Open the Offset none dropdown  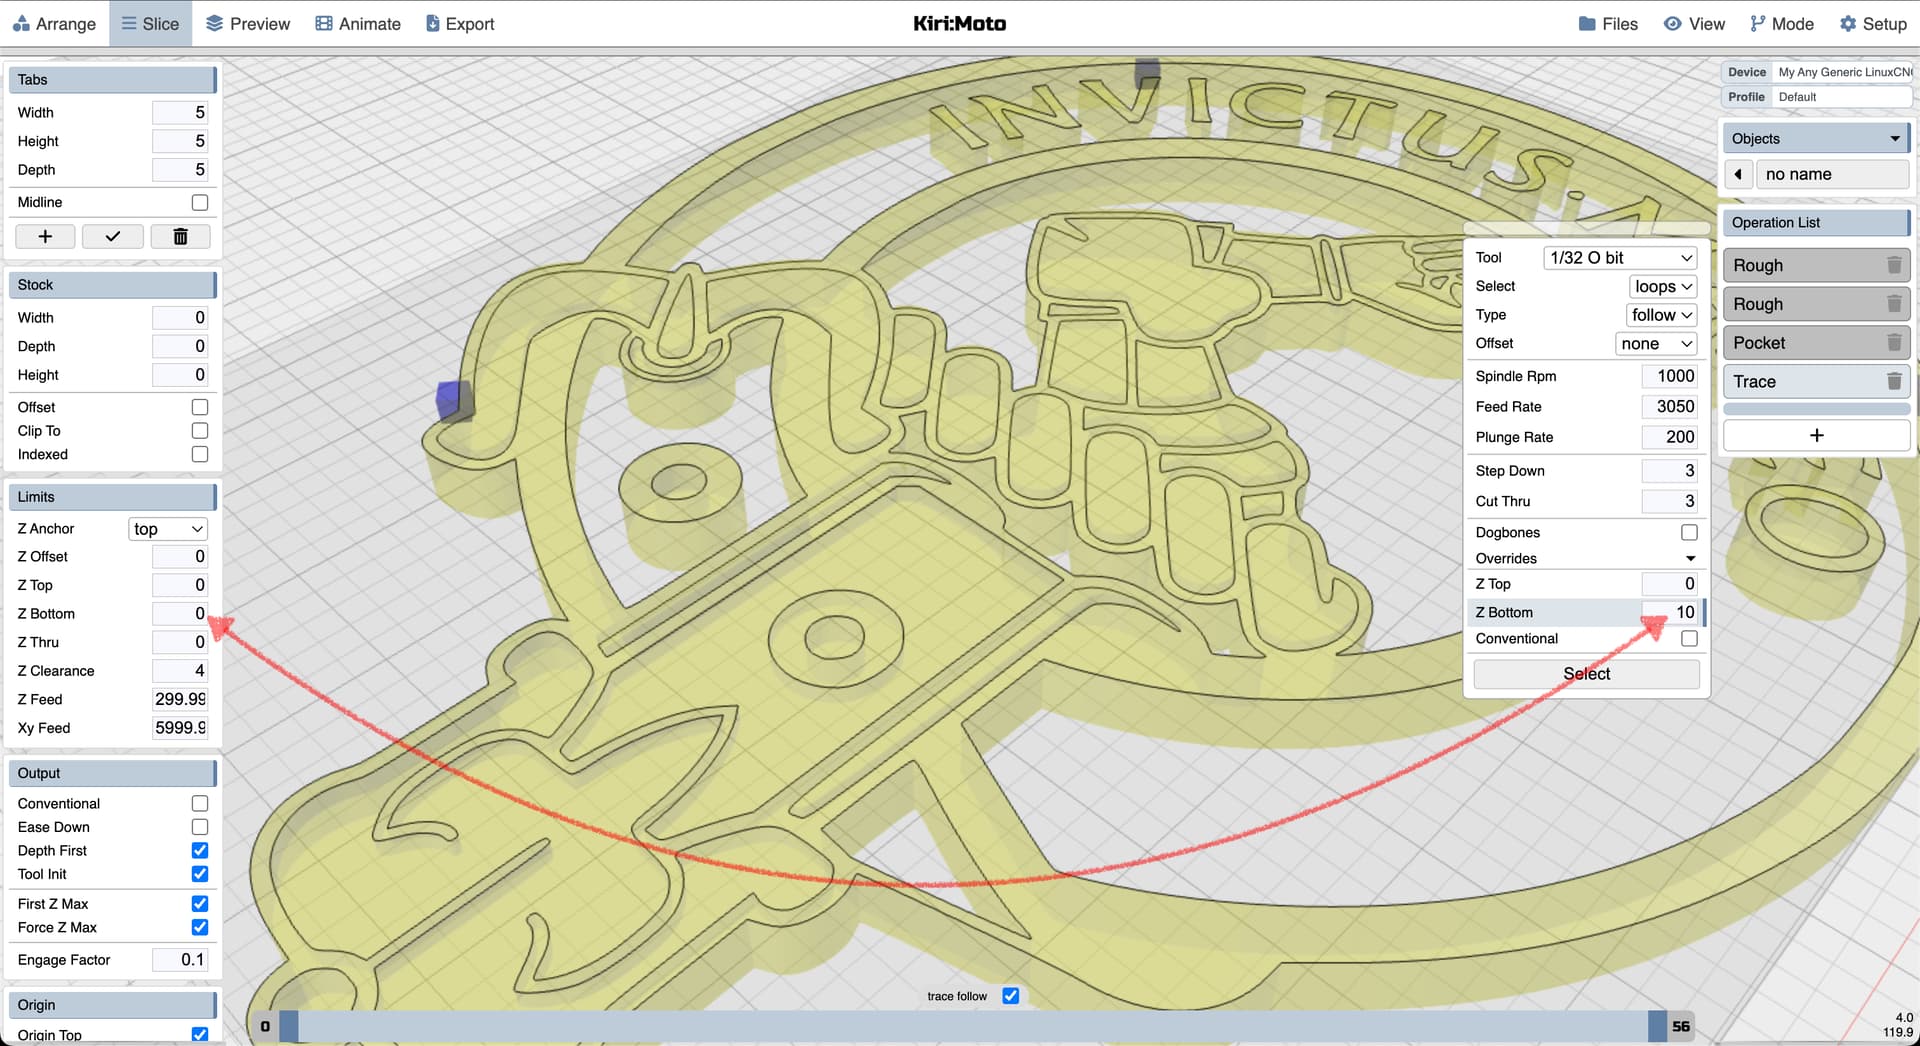[x=1656, y=343]
